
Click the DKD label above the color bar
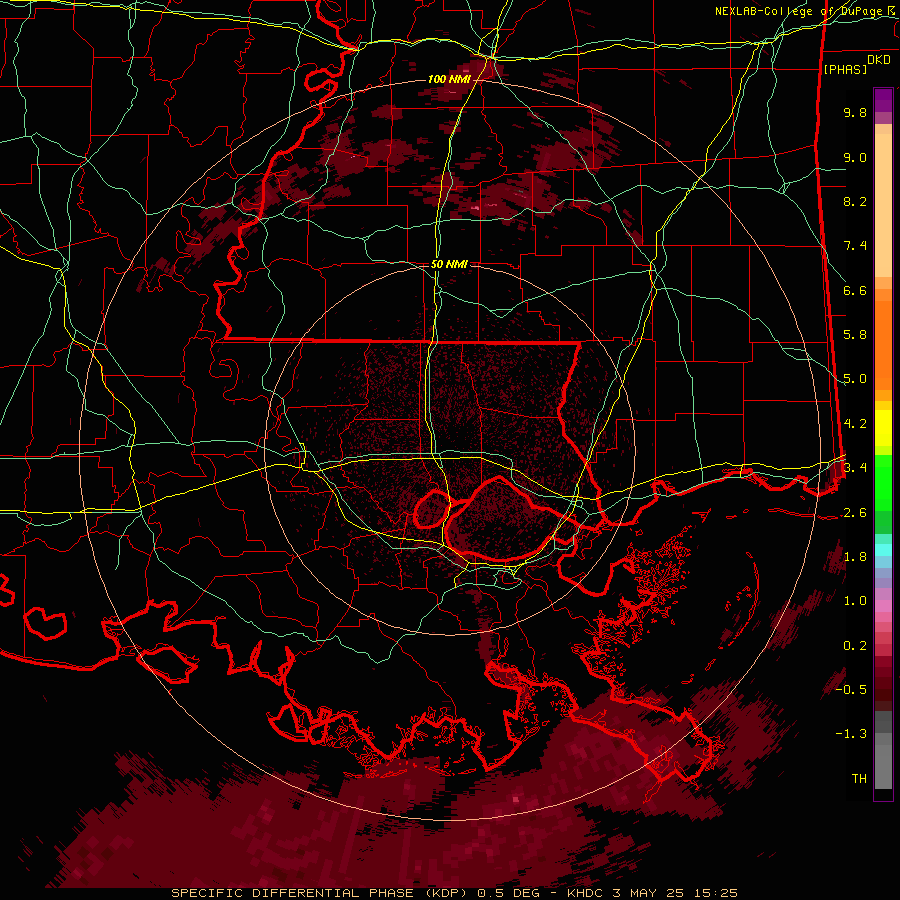click(x=879, y=60)
